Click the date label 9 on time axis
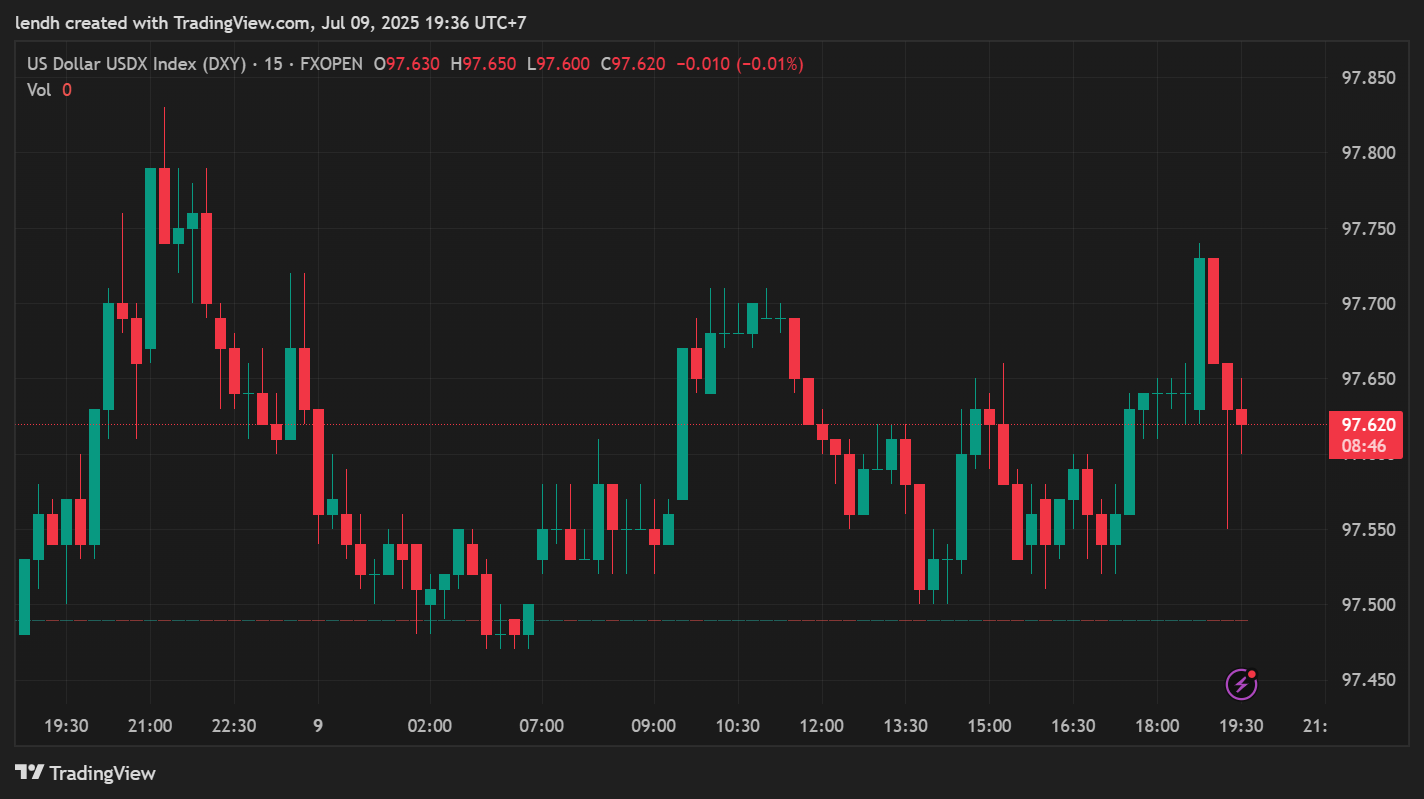This screenshot has width=1424, height=799. pos(318,726)
